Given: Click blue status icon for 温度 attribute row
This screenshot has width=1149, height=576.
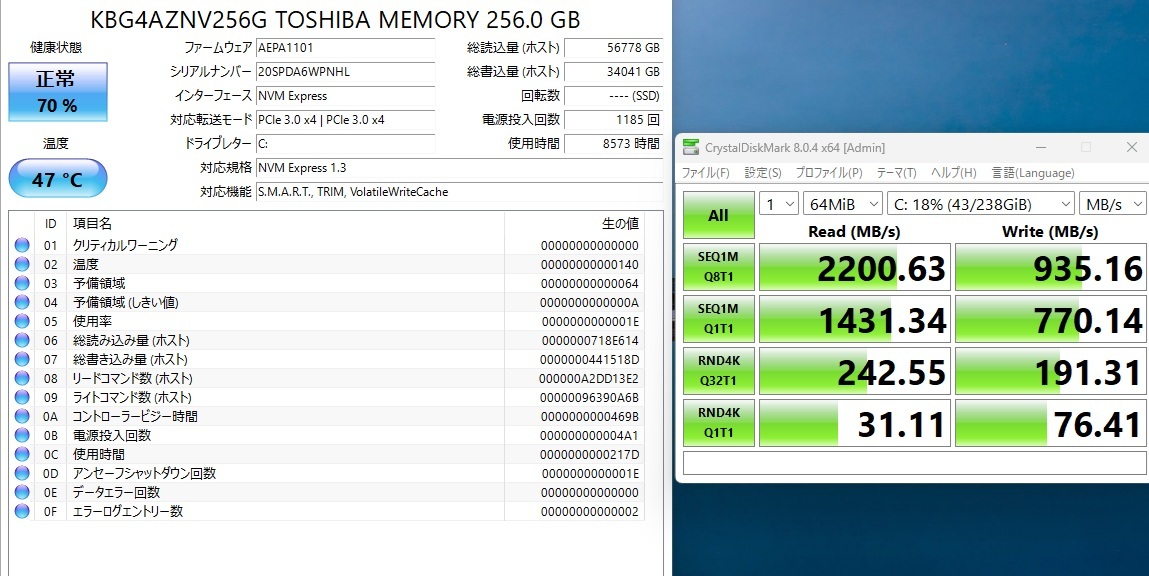Looking at the screenshot, I should point(22,265).
